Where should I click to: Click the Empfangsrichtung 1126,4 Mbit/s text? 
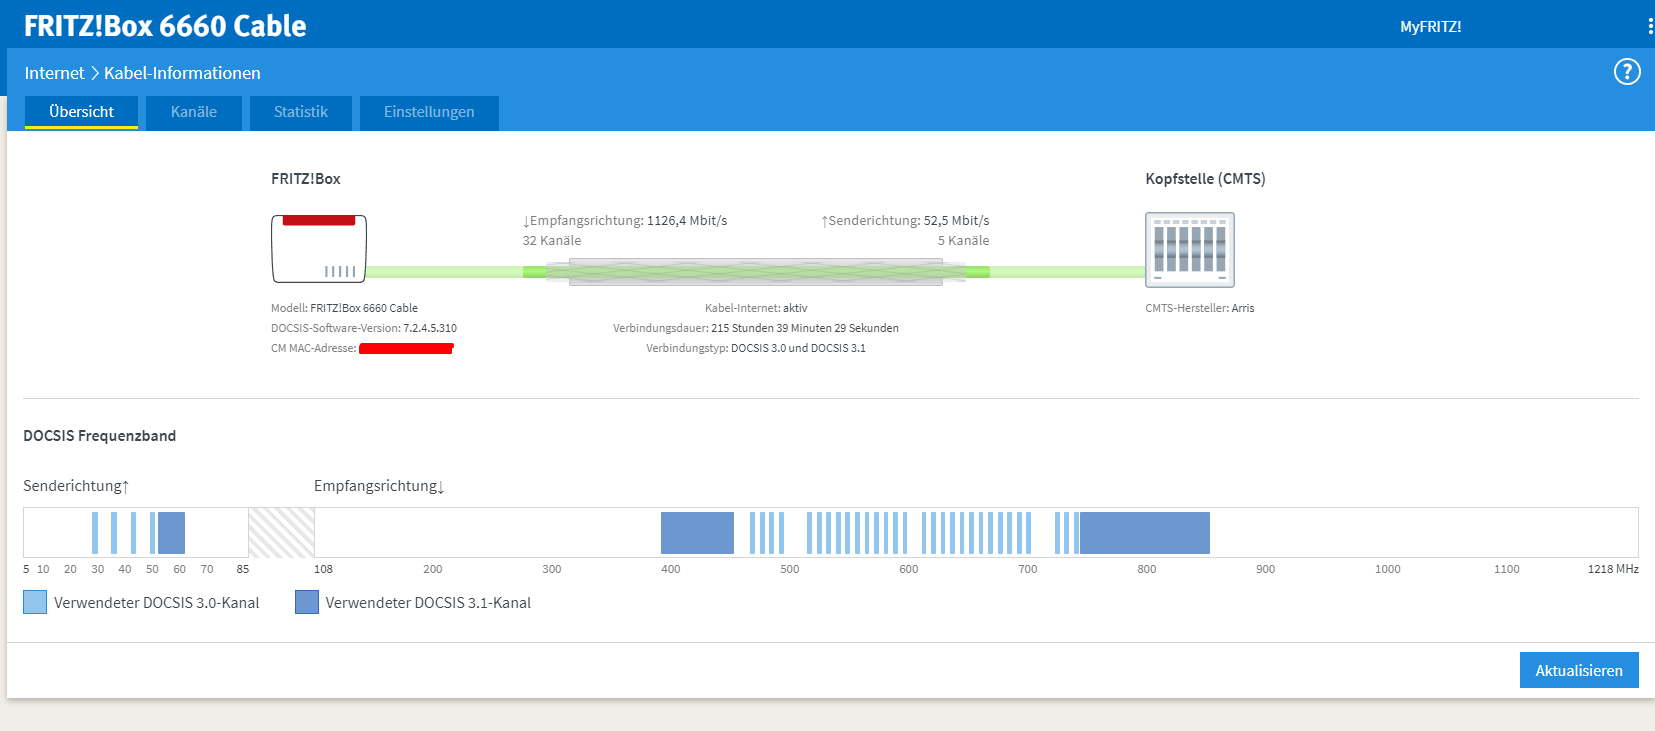click(x=625, y=221)
